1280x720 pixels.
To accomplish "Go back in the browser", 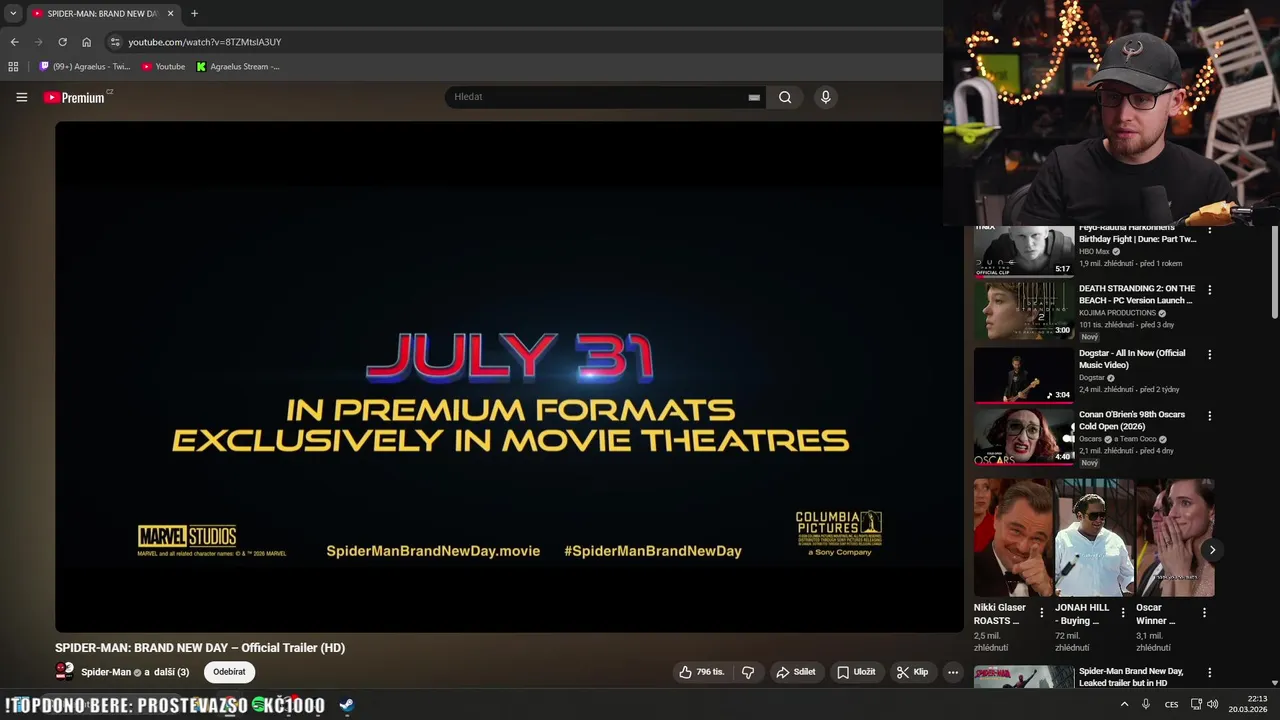I will click(14, 42).
